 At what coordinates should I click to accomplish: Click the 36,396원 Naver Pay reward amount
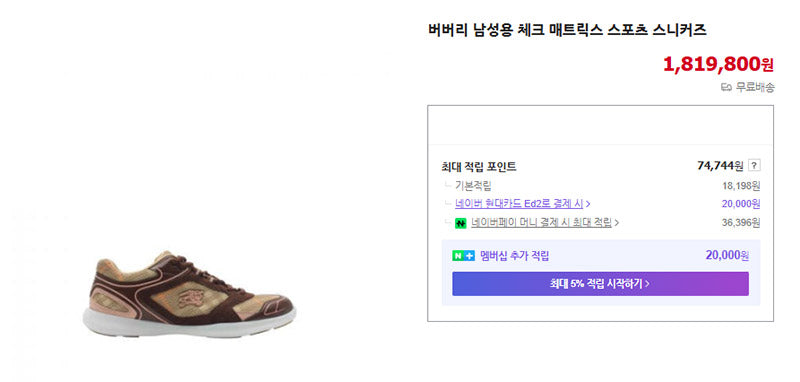click(741, 223)
